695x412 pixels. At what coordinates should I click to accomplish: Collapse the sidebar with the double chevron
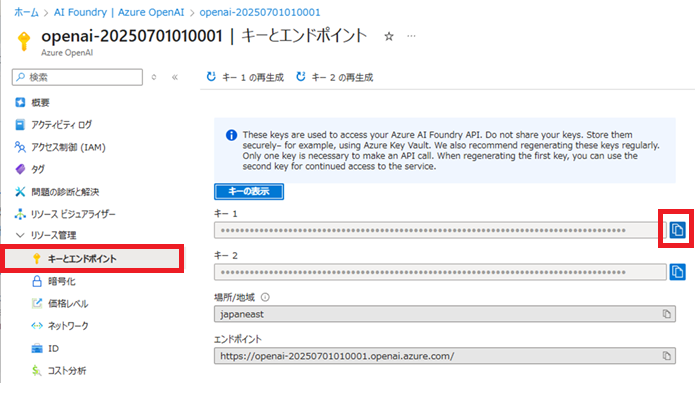[175, 77]
